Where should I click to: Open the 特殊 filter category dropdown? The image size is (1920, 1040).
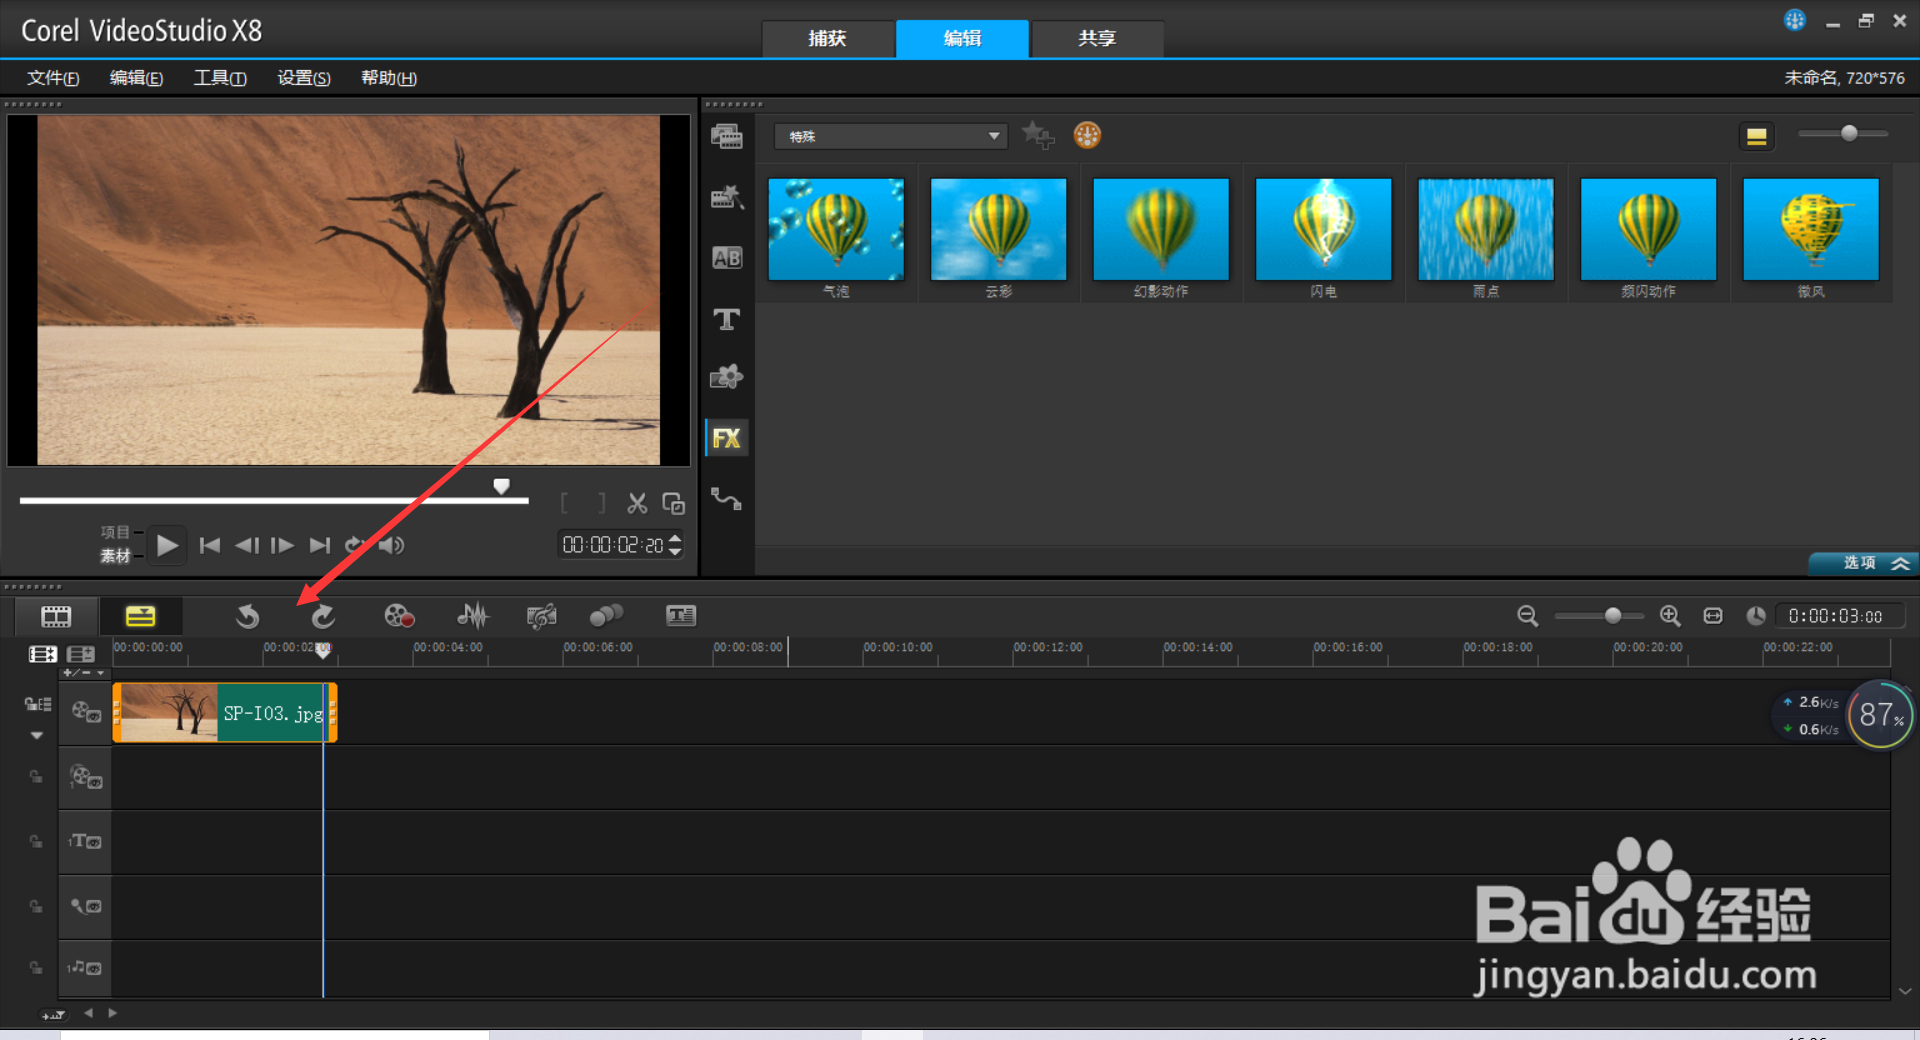tap(890, 136)
